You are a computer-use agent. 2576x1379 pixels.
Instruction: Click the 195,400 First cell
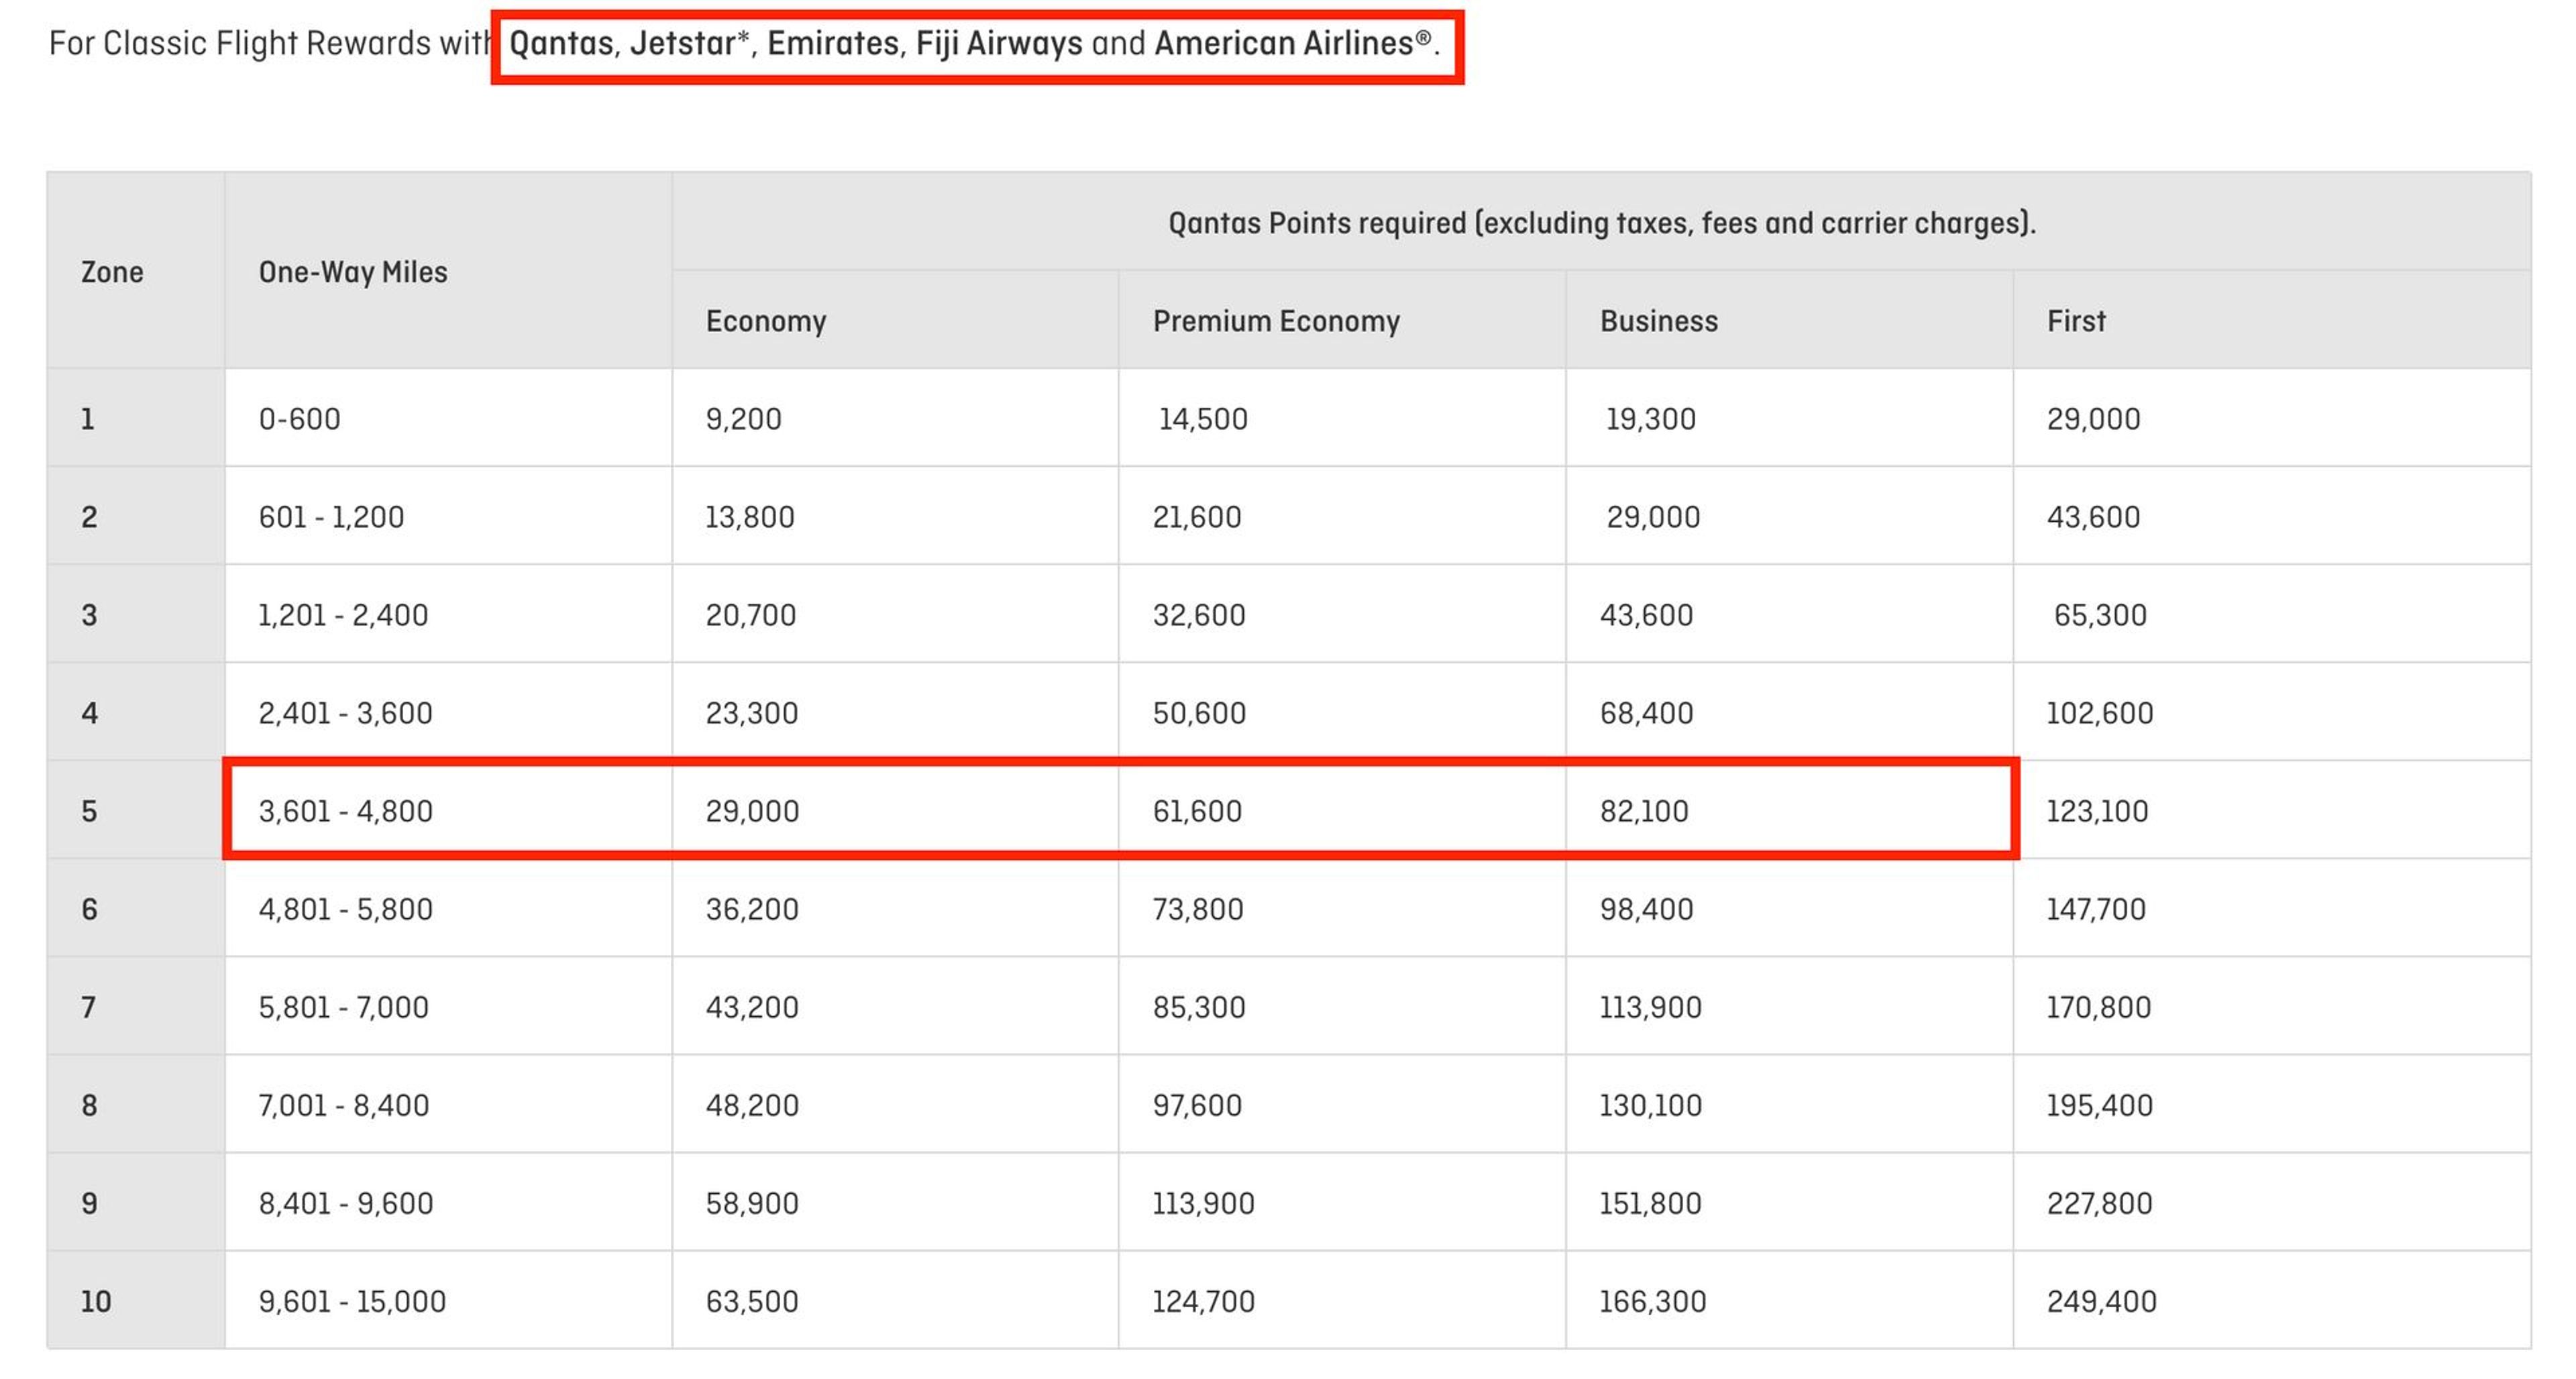pos(2272,1104)
